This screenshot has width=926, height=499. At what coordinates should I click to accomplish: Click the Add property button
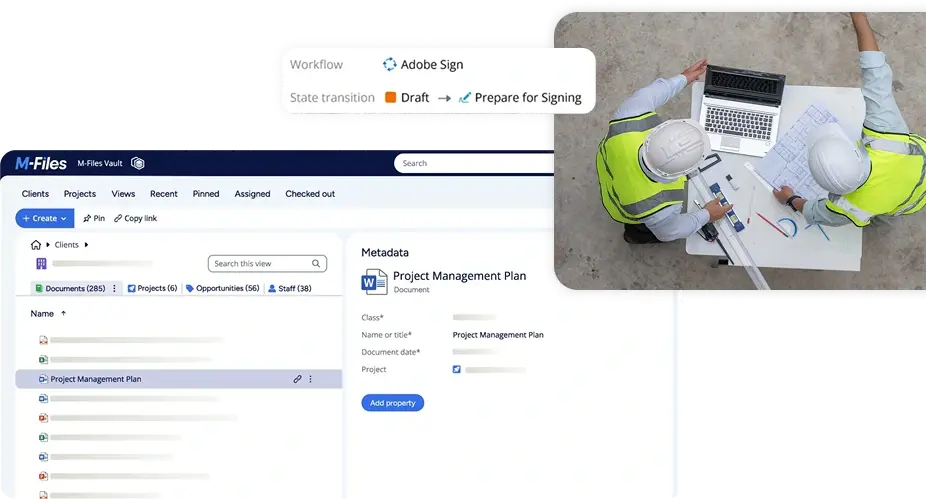click(393, 403)
